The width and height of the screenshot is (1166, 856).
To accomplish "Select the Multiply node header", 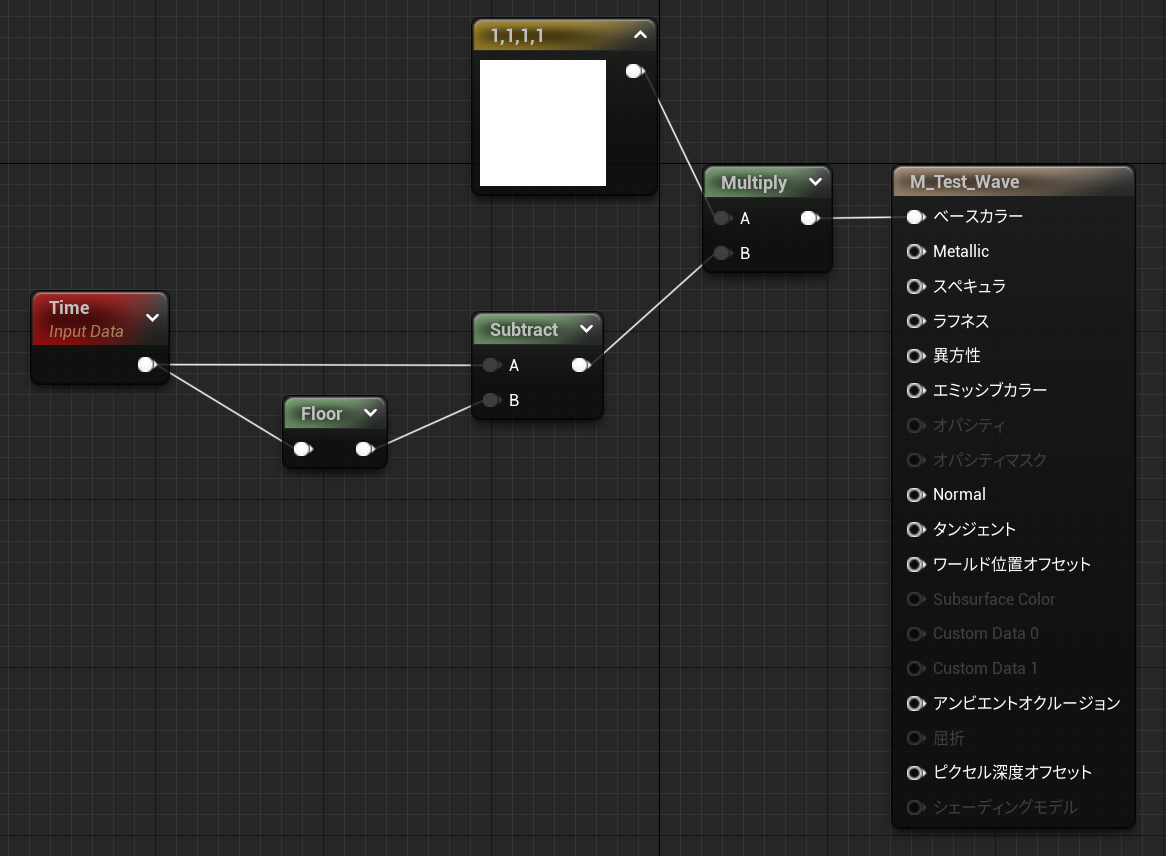I will (x=767, y=182).
